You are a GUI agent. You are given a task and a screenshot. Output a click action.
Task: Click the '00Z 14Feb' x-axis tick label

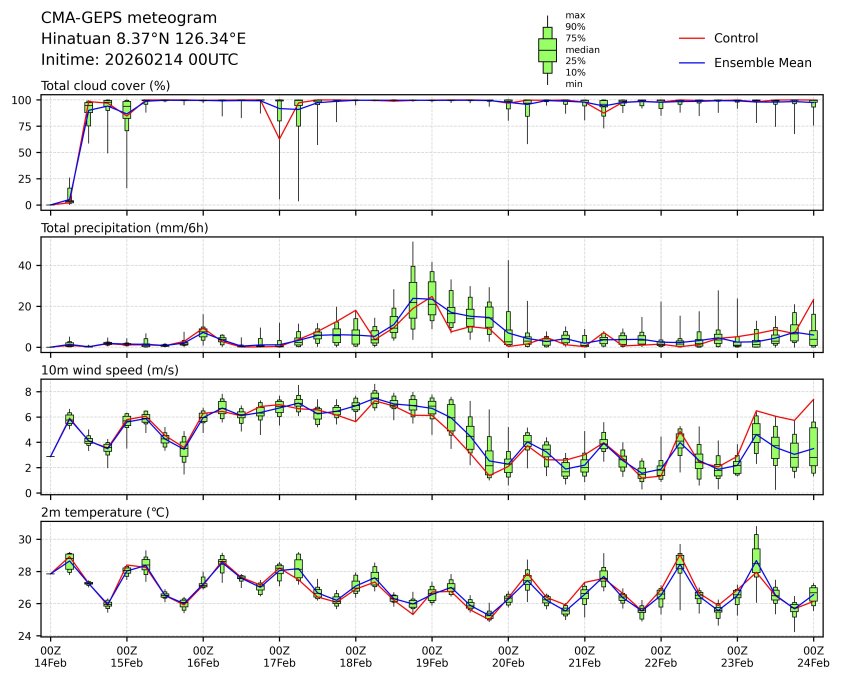[50, 656]
